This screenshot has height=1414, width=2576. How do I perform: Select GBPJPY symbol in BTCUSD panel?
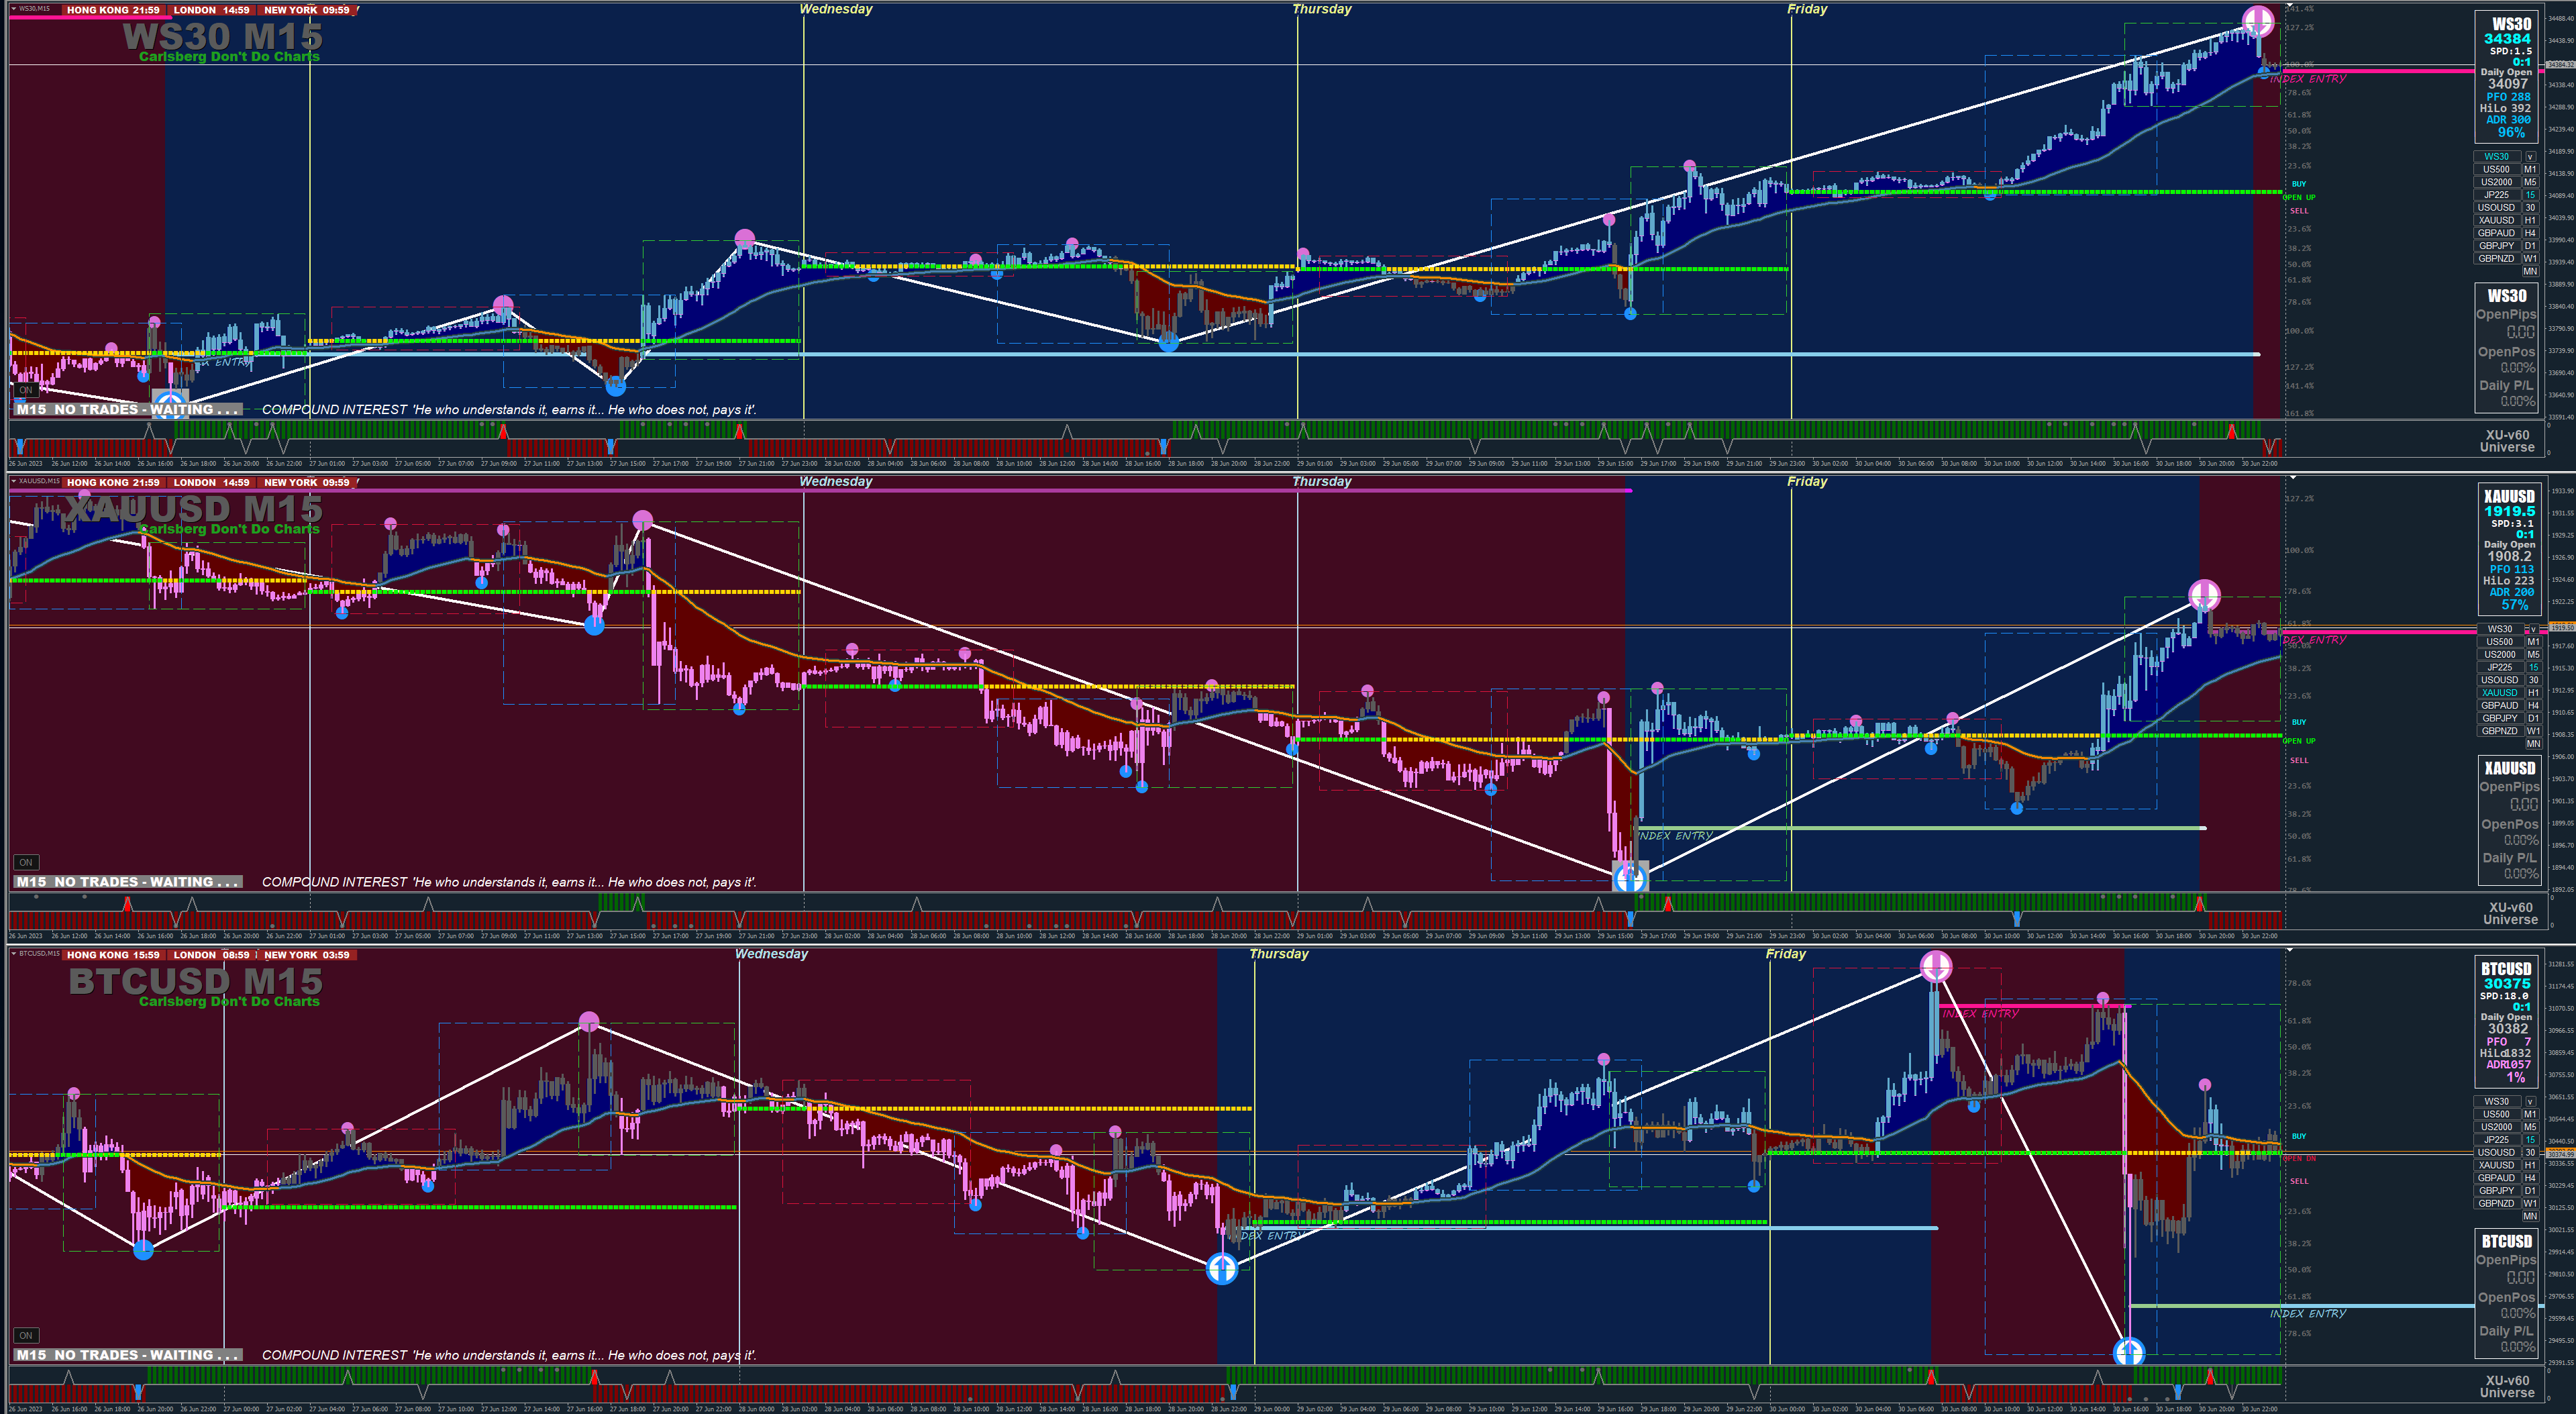(2496, 1190)
